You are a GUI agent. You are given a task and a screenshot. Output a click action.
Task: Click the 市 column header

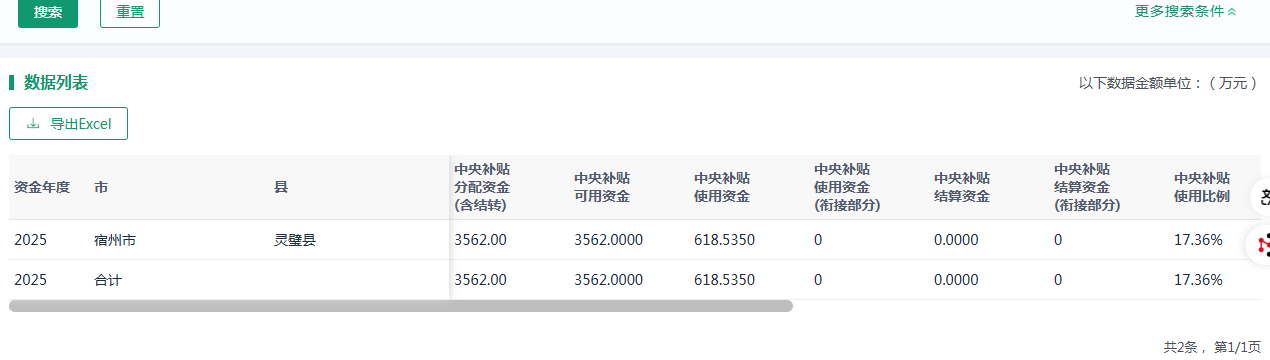(101, 187)
